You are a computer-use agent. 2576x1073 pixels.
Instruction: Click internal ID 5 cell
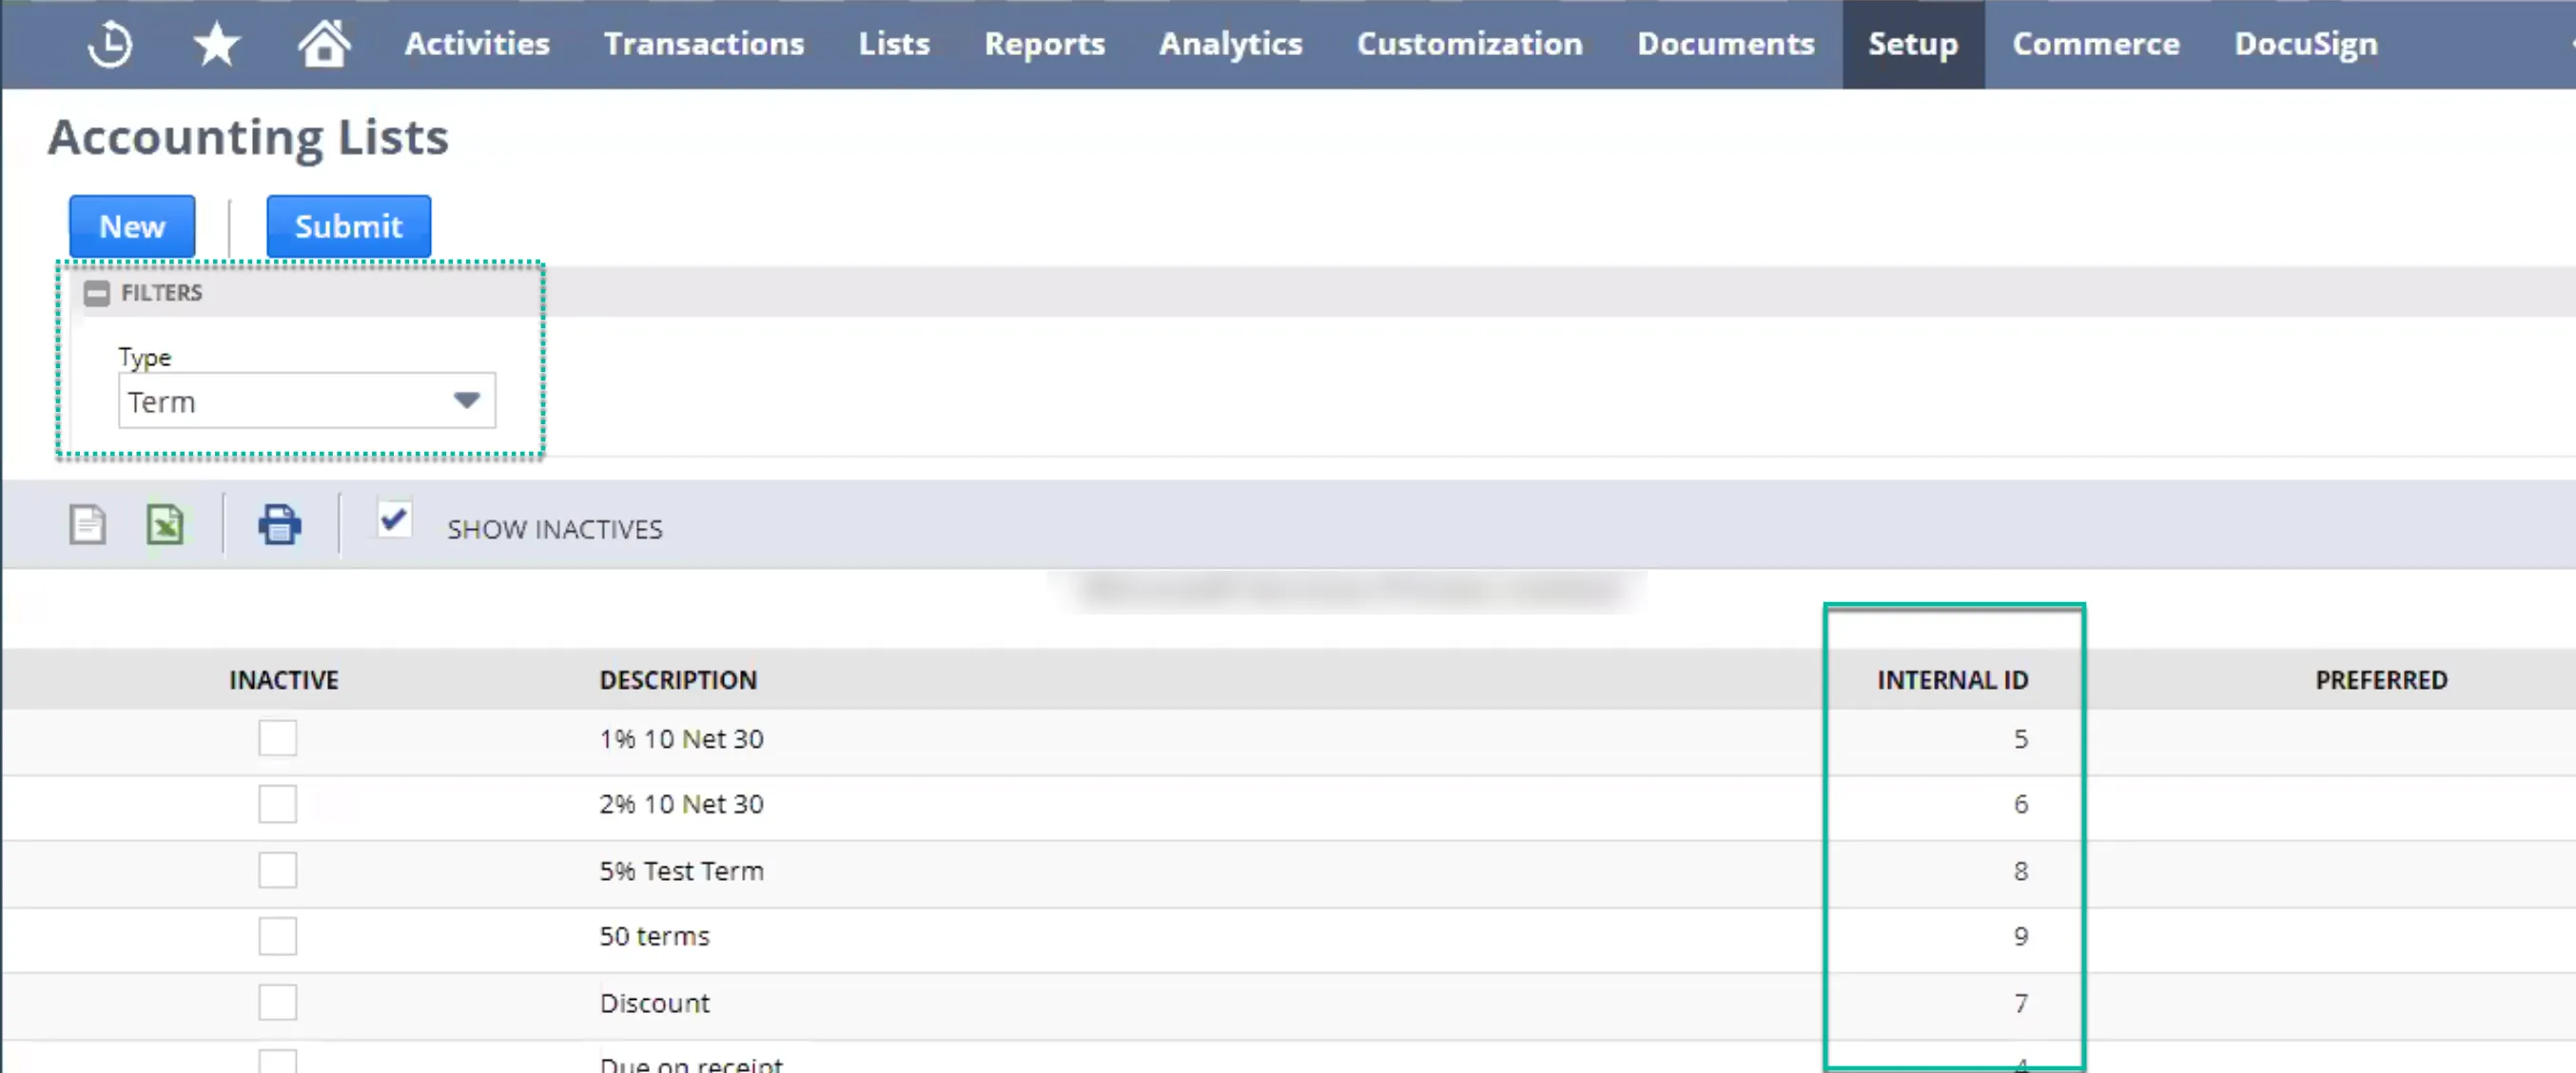(2020, 739)
